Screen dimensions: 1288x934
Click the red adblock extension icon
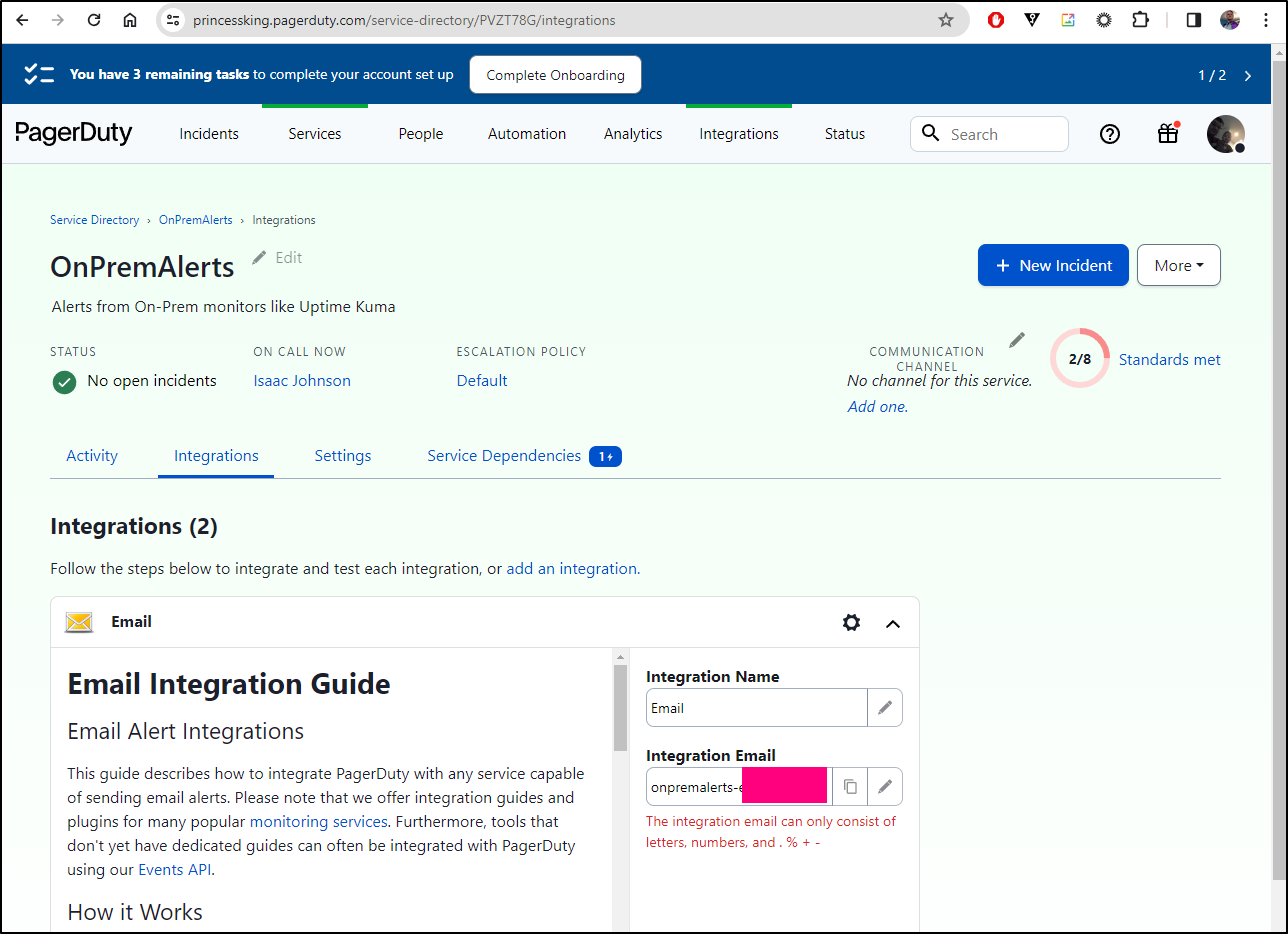coord(996,20)
